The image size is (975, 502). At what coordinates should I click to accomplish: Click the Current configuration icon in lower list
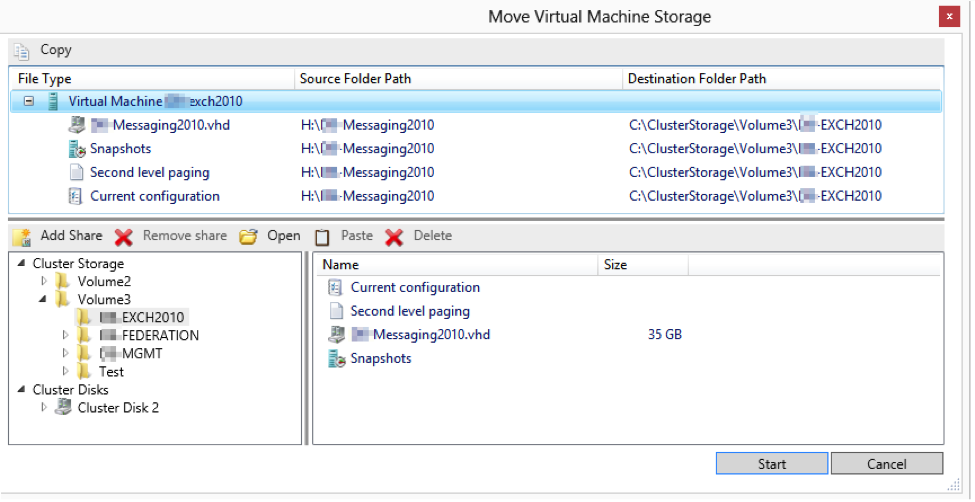pyautogui.click(x=336, y=287)
